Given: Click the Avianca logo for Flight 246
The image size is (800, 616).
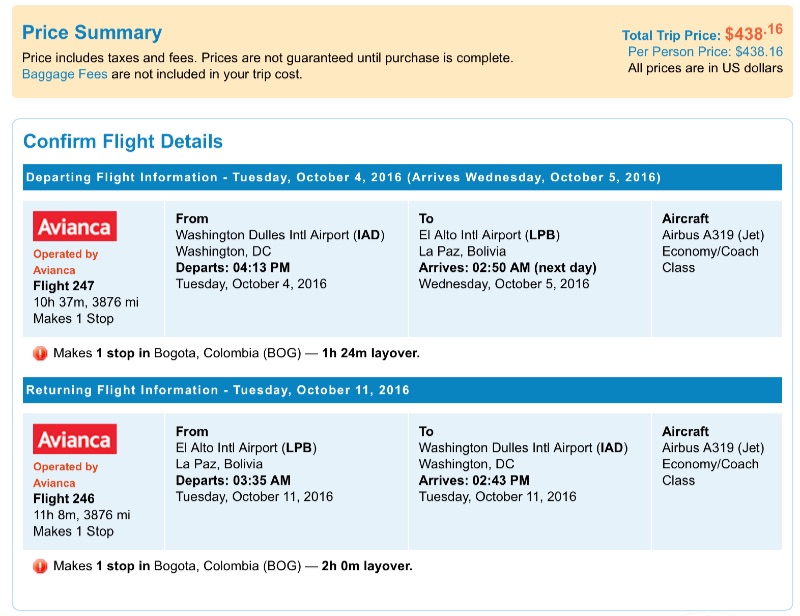Looking at the screenshot, I should 75,438.
